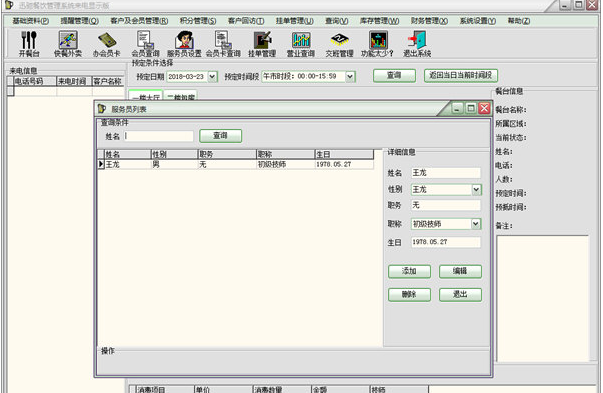Click the 服务员设置 toolbar icon
Image resolution: width=603 pixels, height=393 pixels.
point(184,40)
